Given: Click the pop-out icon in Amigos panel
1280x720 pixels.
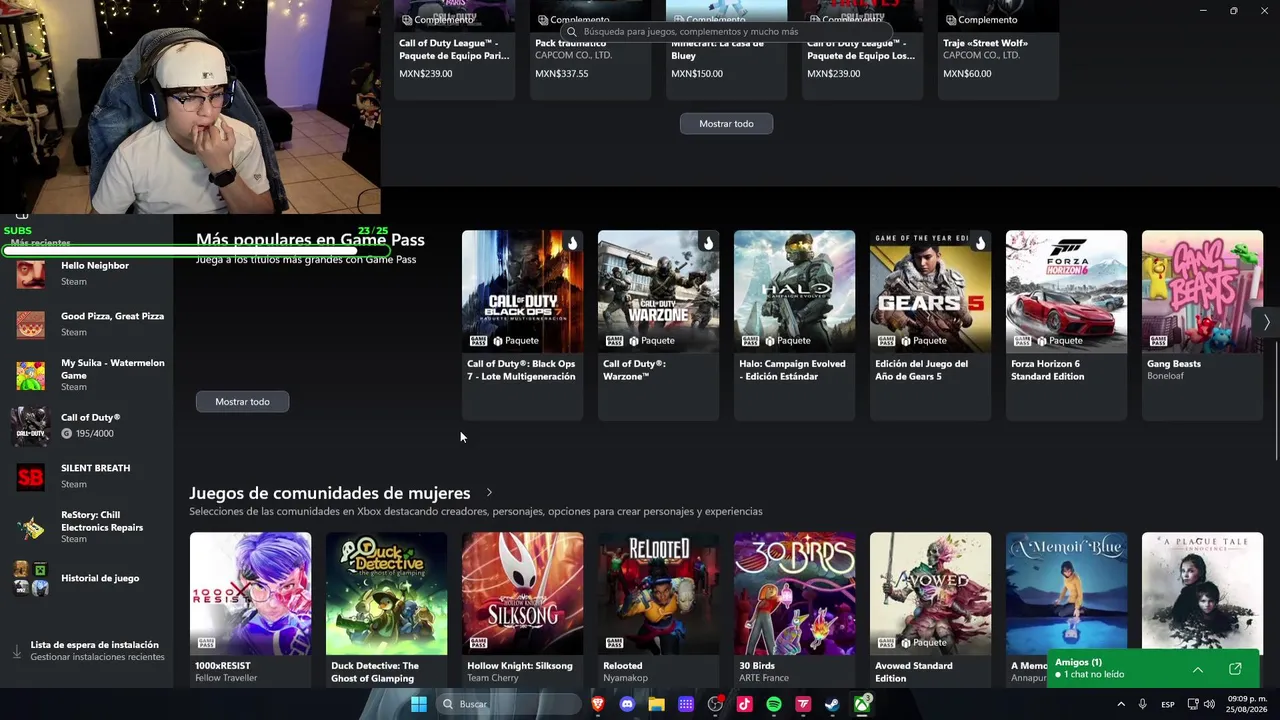Looking at the screenshot, I should 1235,669.
